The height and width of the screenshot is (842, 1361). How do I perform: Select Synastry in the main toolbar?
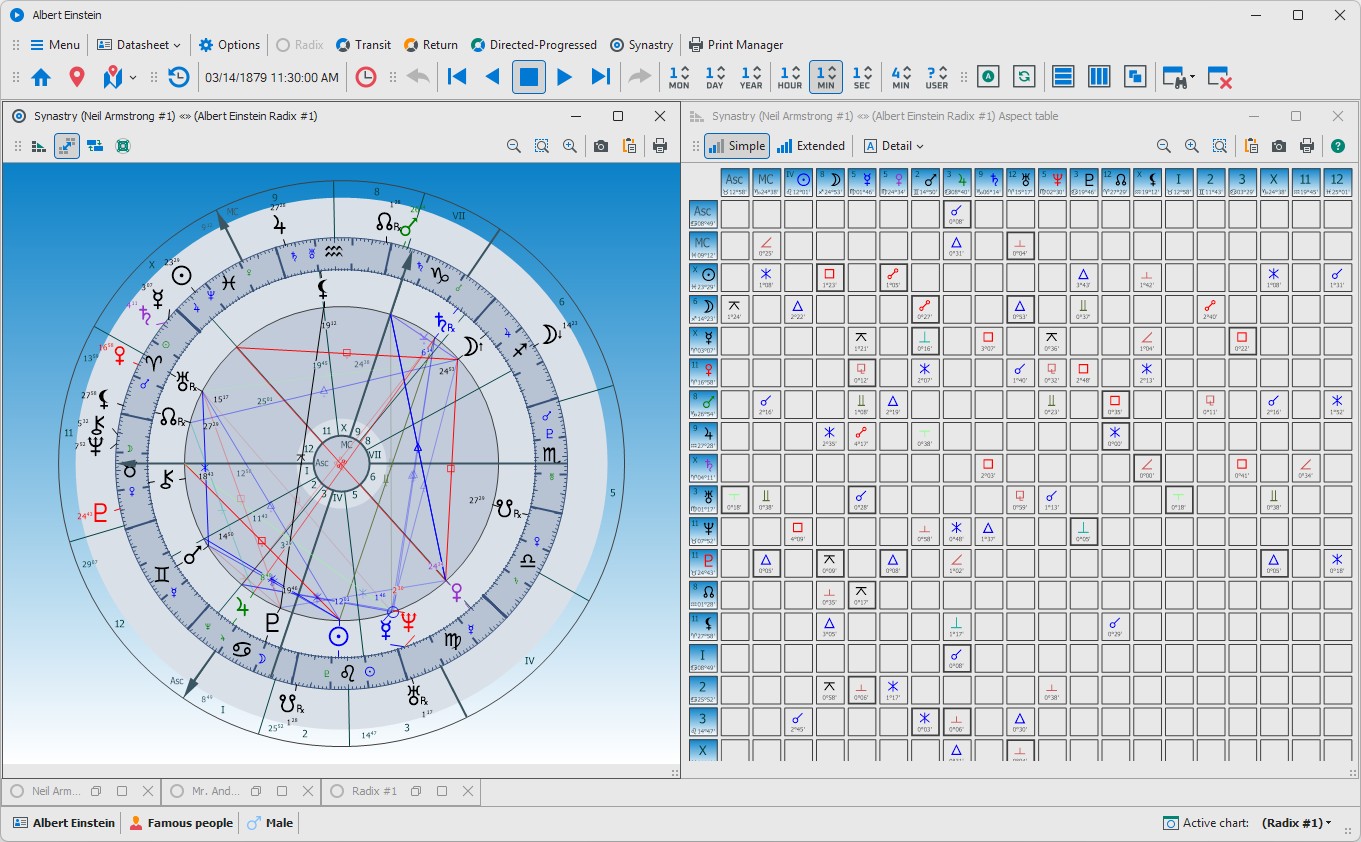642,45
